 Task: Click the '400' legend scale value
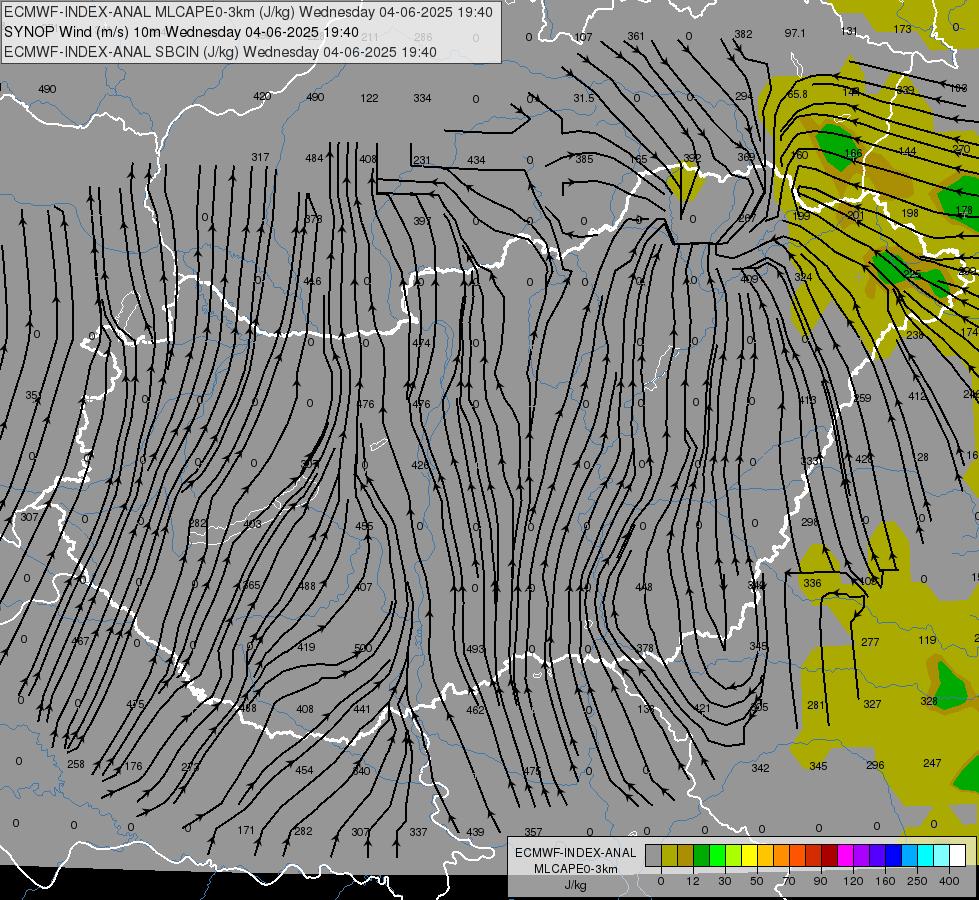click(949, 881)
